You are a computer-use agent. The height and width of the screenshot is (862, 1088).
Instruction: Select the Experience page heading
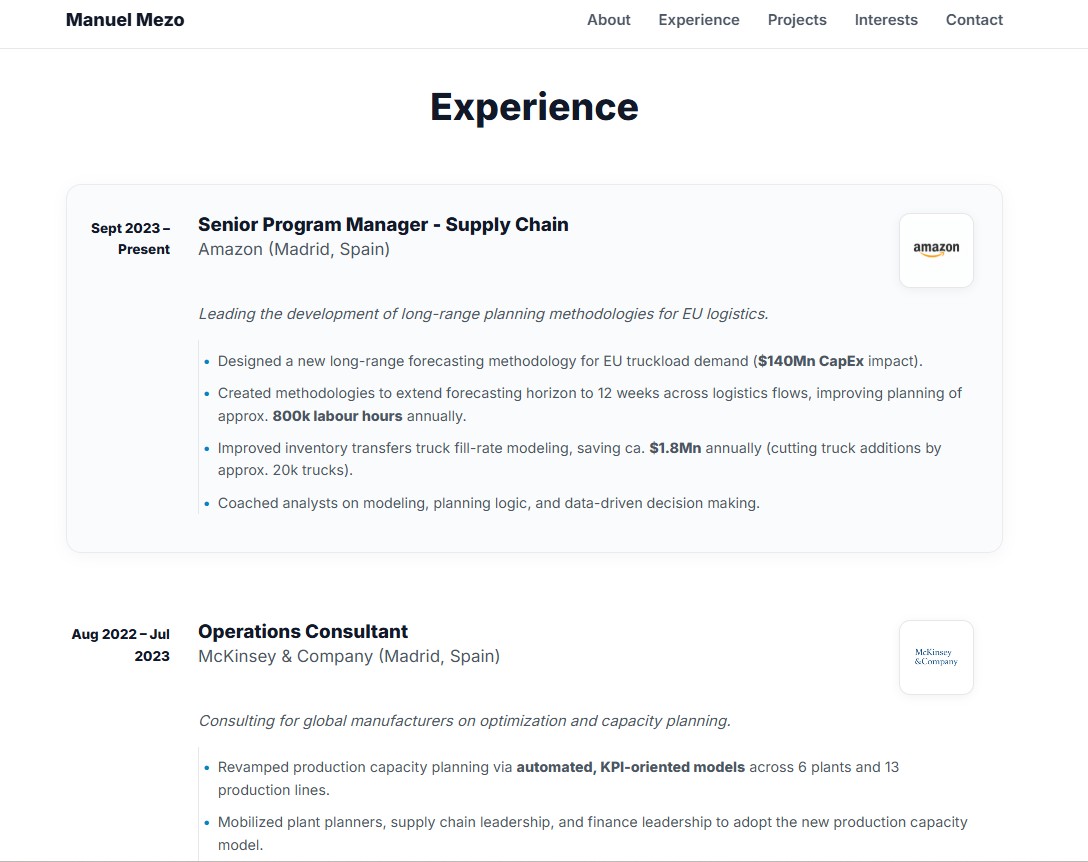point(534,106)
